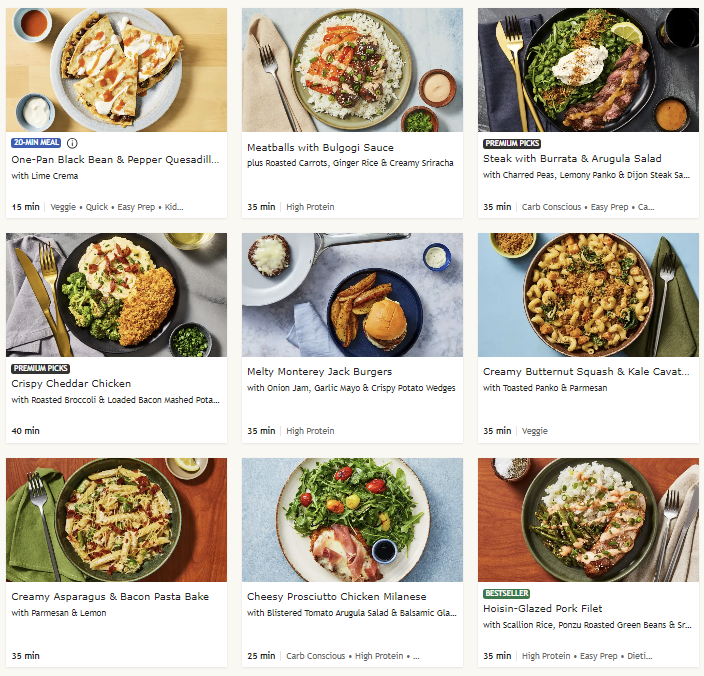Click the Premium Picks badge on the steak card
Screen dimensions: 704x676
pos(512,143)
